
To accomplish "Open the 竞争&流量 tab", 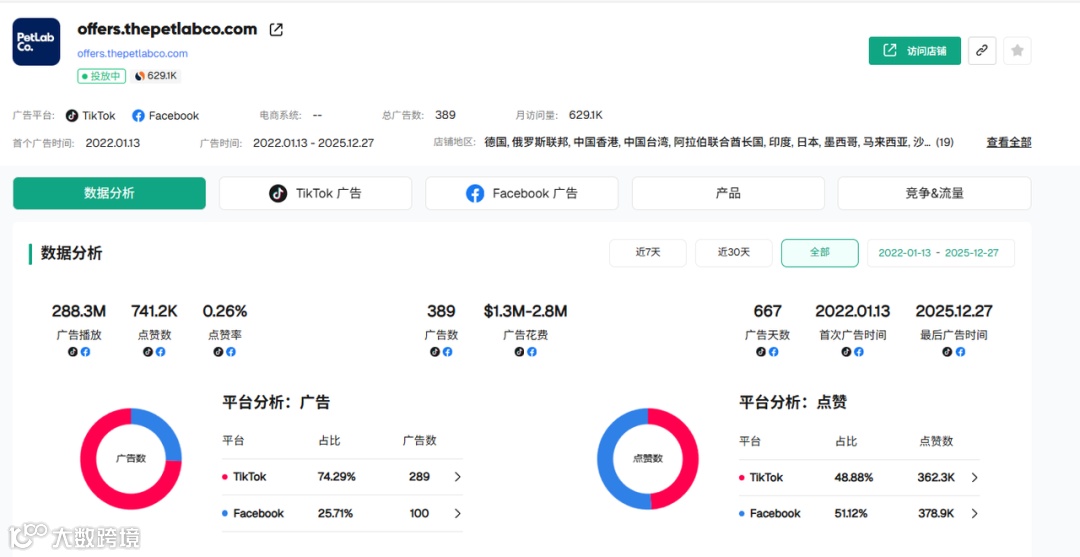I will [934, 193].
